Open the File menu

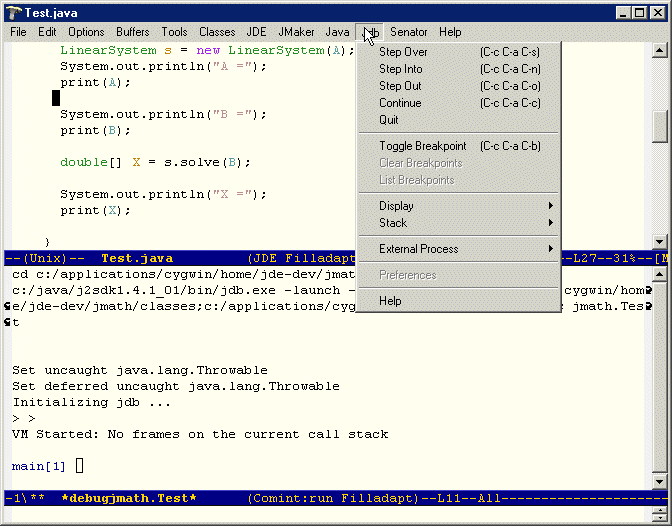pyautogui.click(x=18, y=32)
